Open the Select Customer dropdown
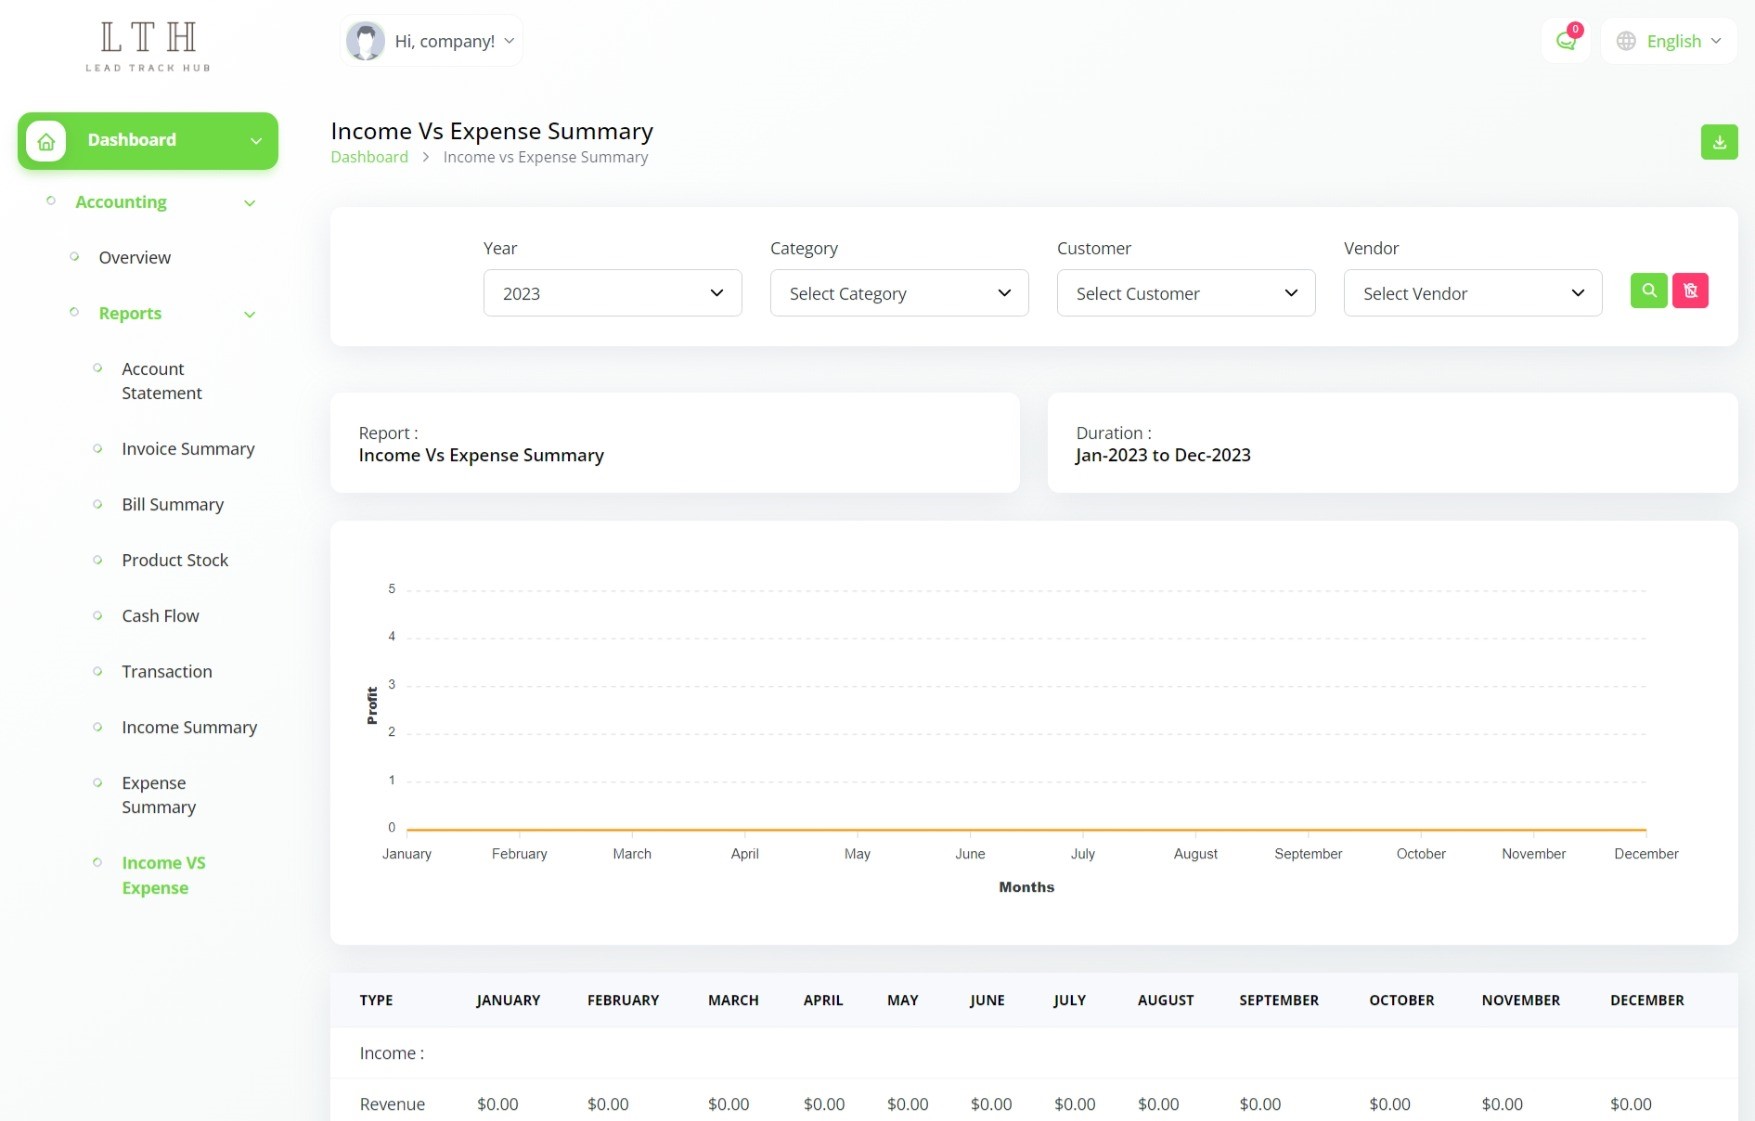The image size is (1755, 1121). [1186, 293]
